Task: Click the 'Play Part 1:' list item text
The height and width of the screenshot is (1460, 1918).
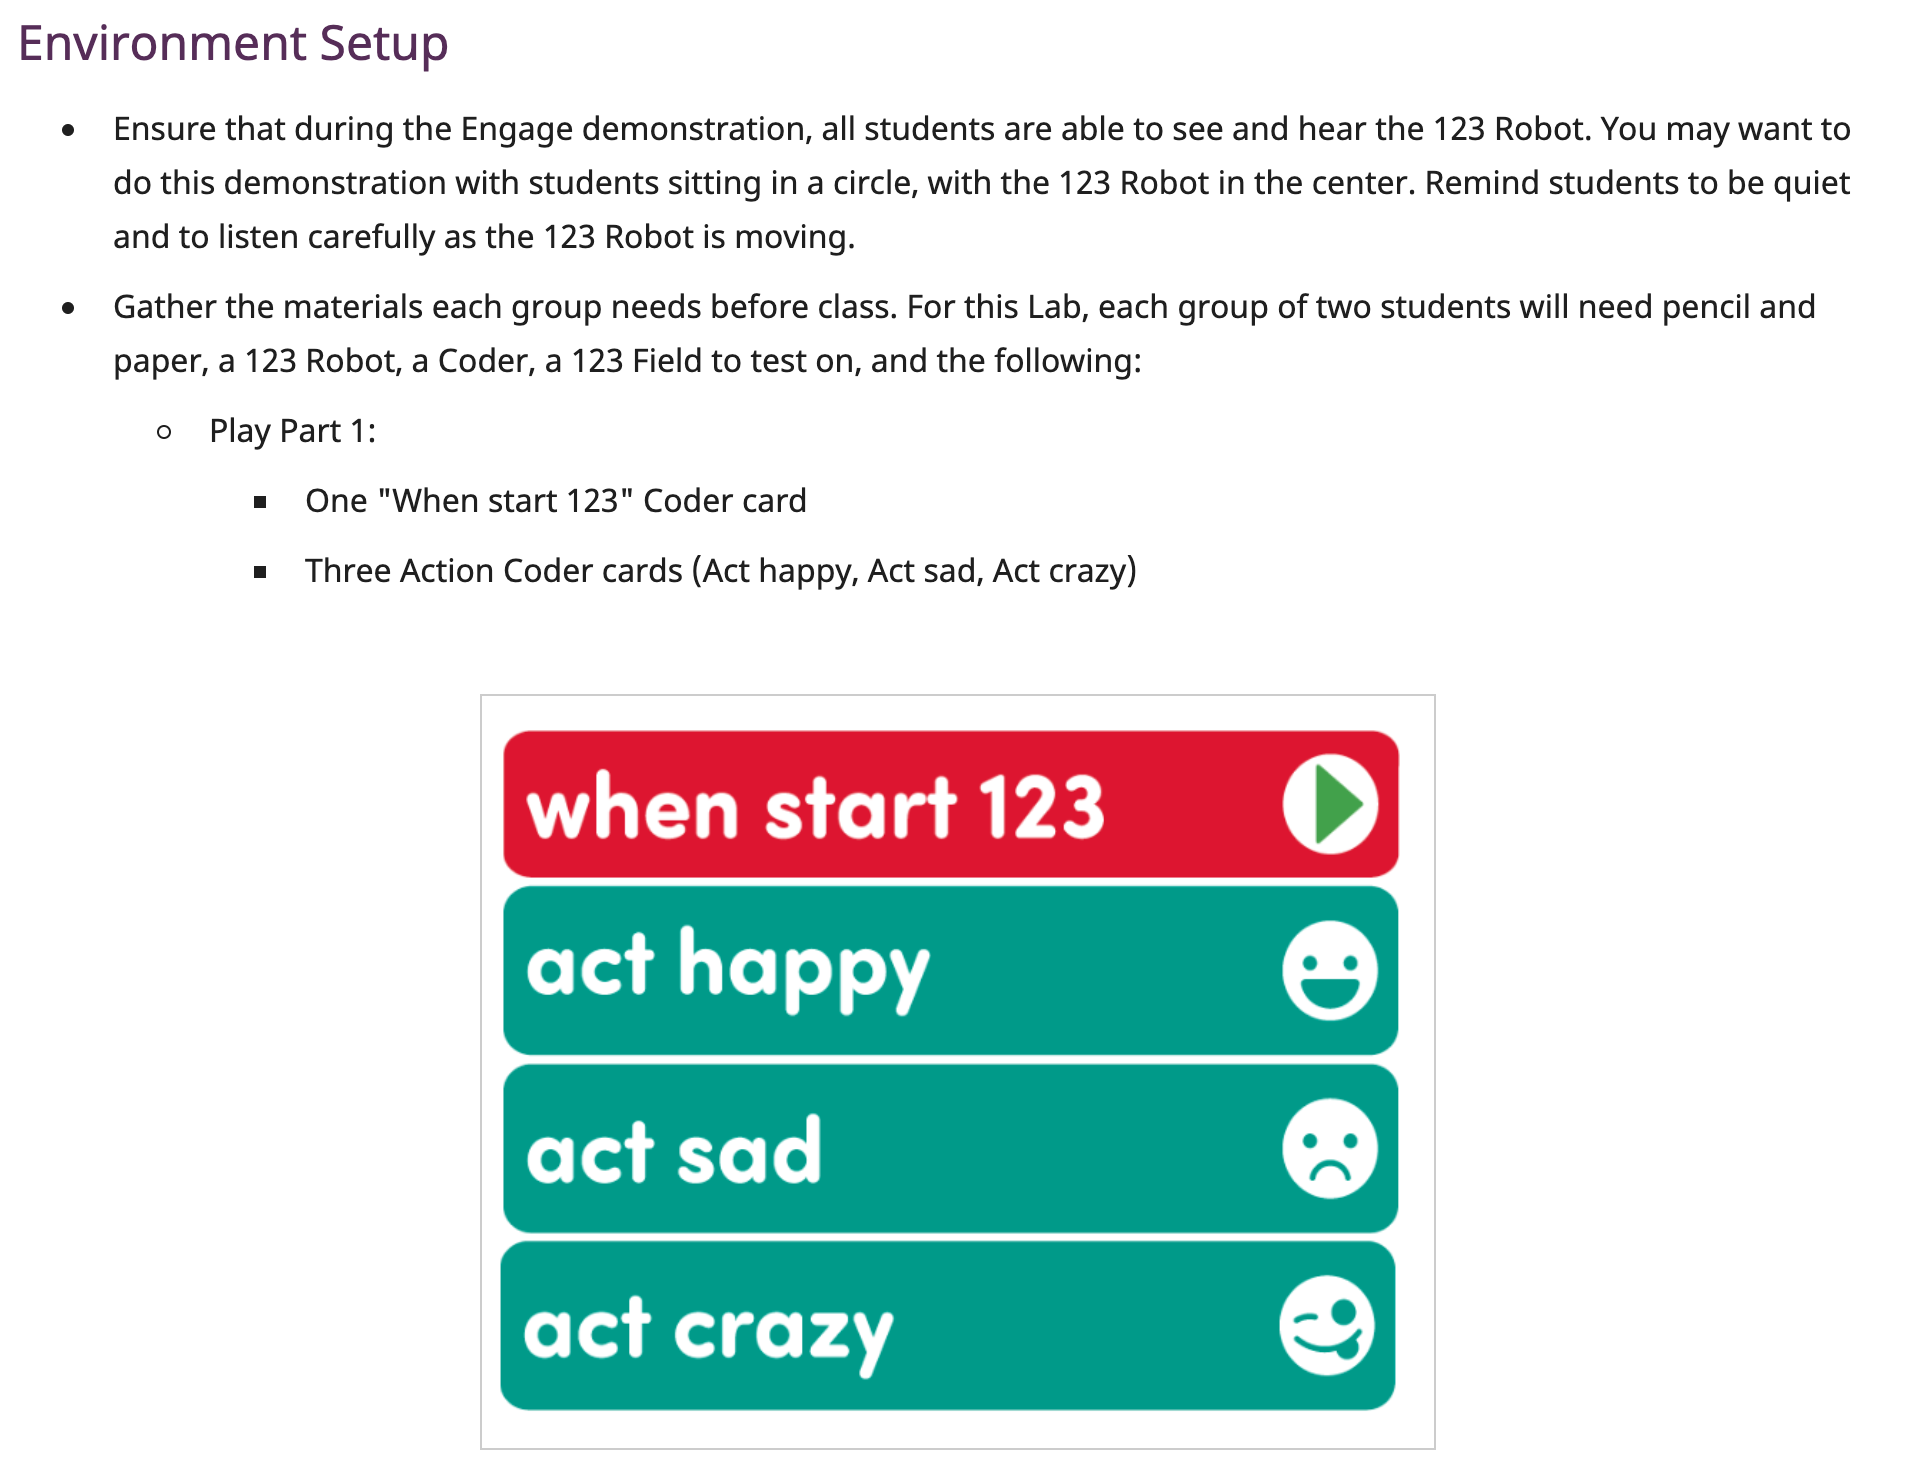Action: [x=292, y=431]
